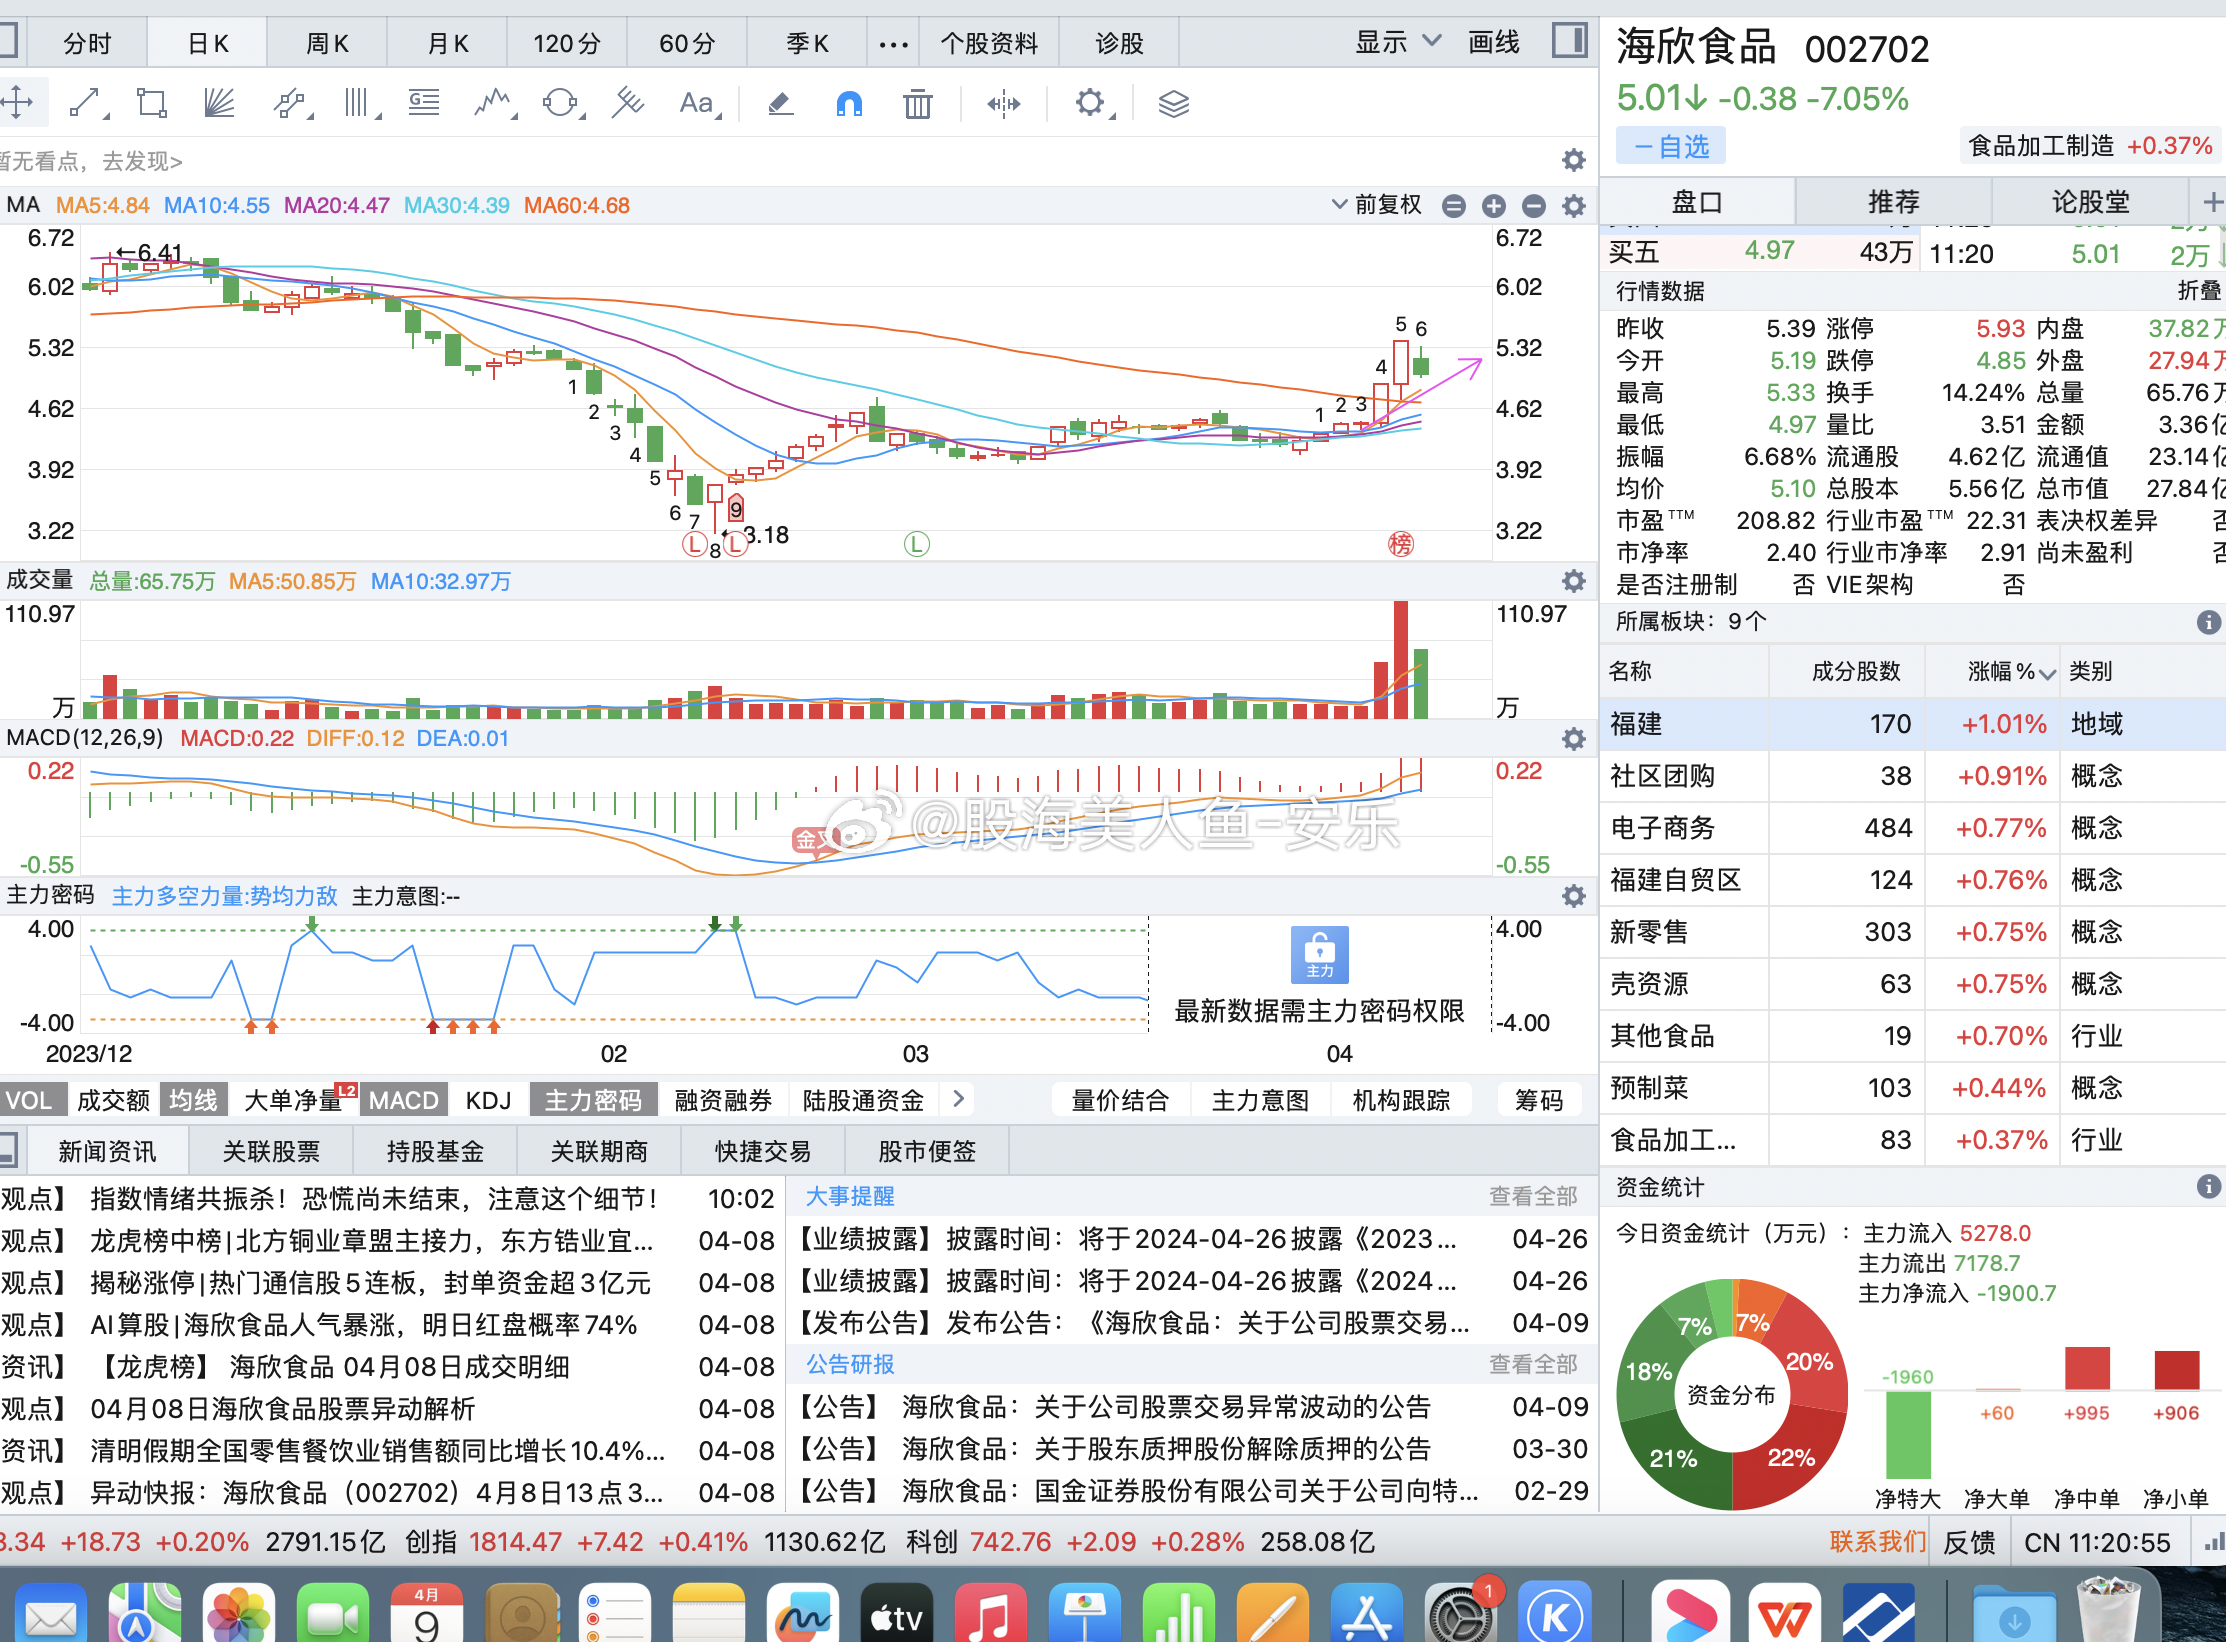This screenshot has width=2226, height=1642.
Task: Toggle the side panel layout icon
Action: point(1570,41)
